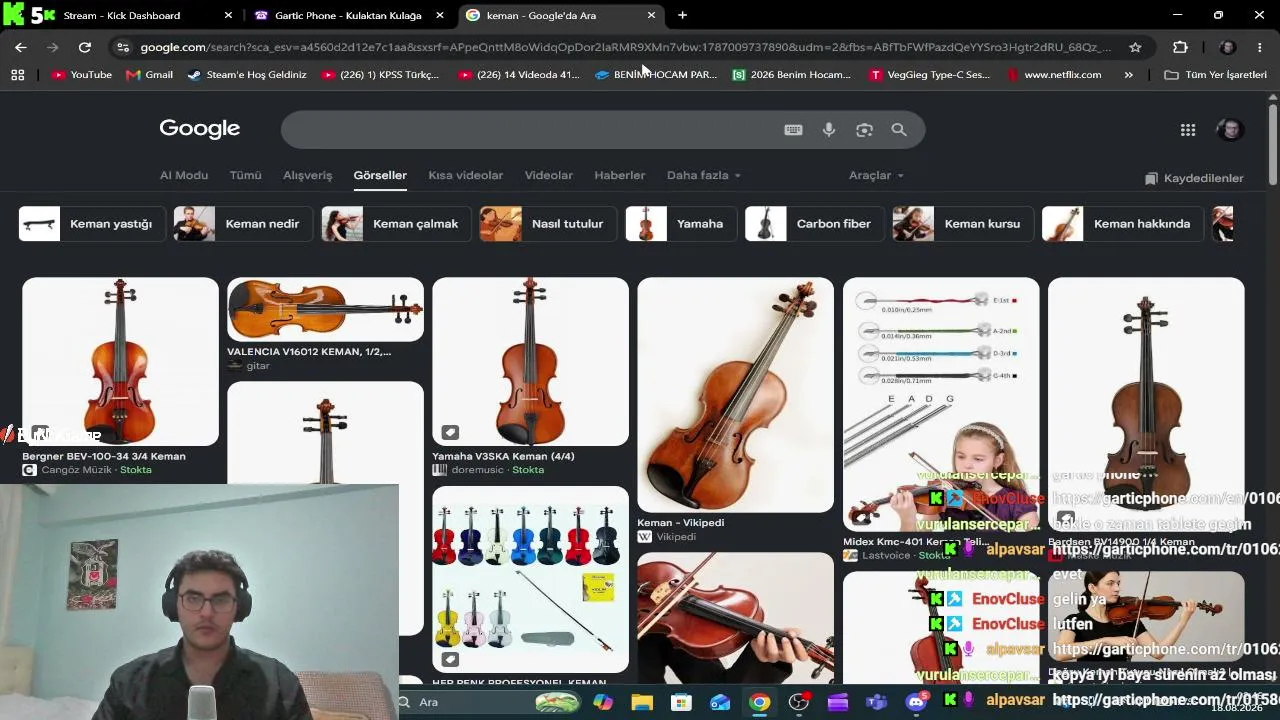Open the Araçlar tools dropdown

pos(876,175)
